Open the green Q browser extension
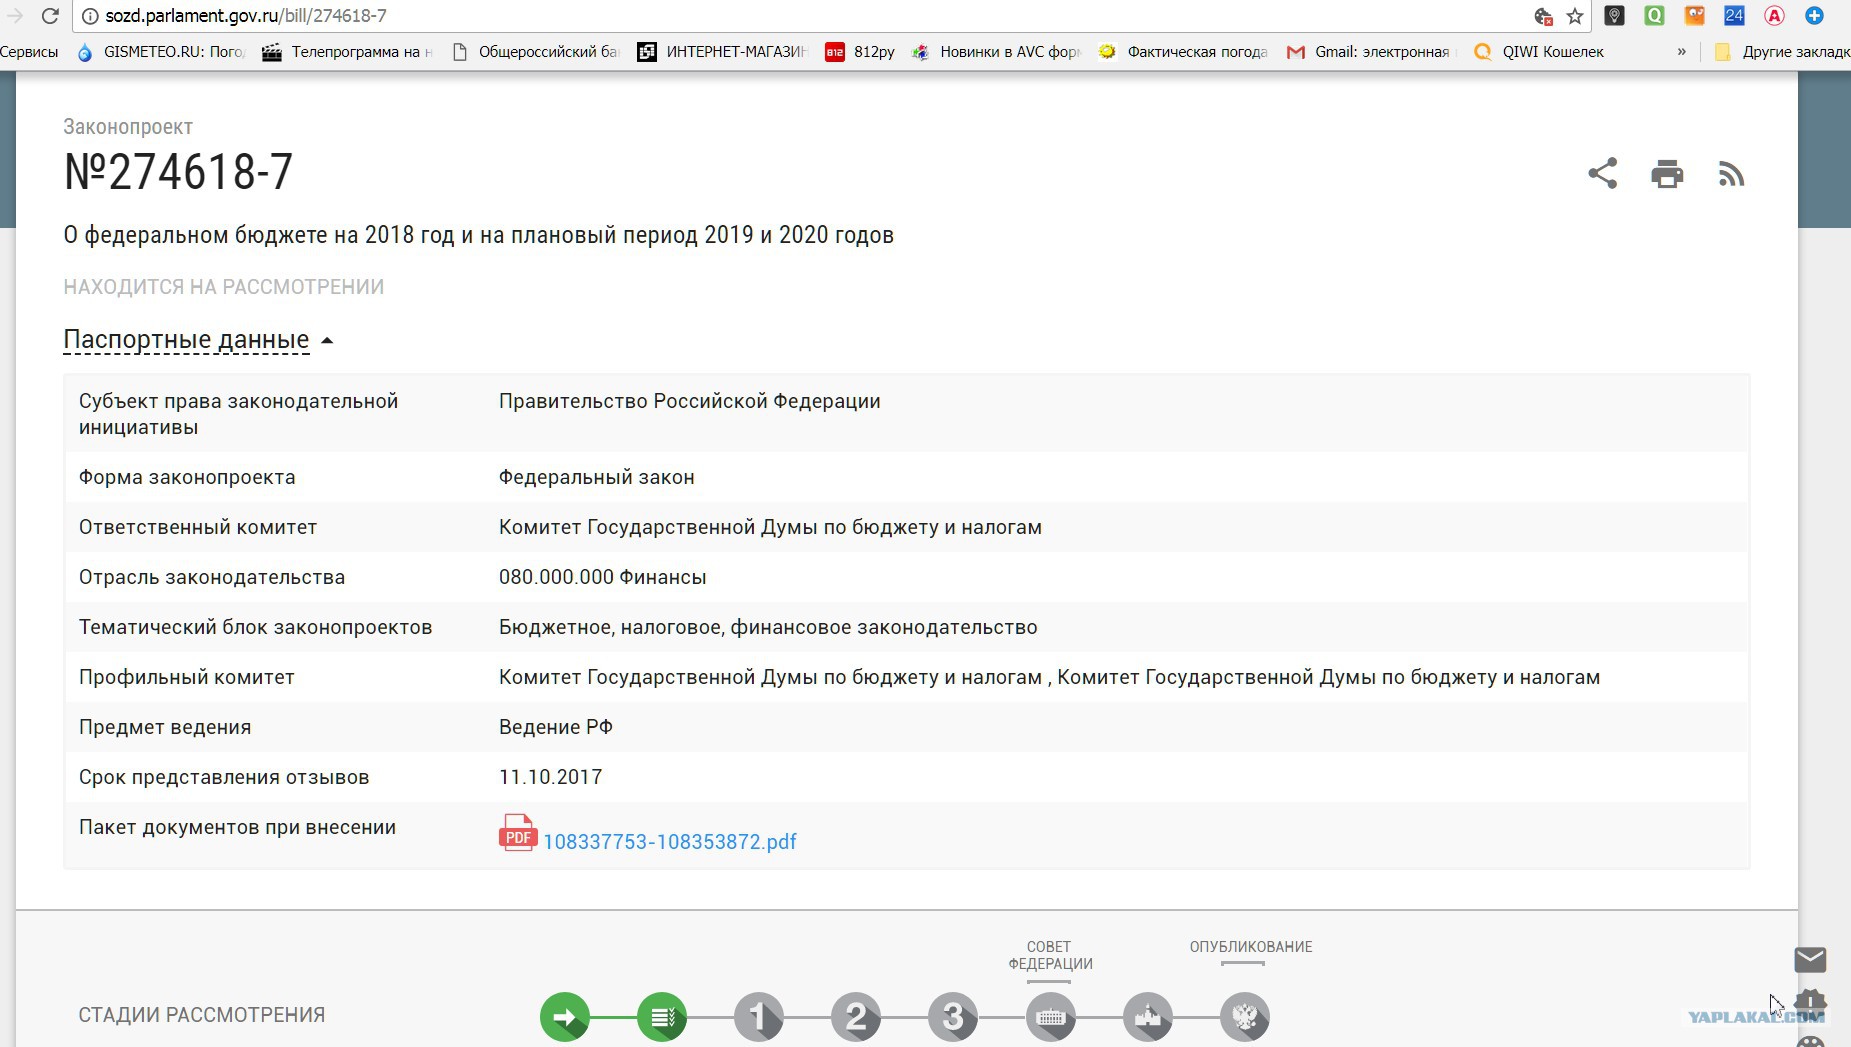1851x1047 pixels. (x=1654, y=16)
